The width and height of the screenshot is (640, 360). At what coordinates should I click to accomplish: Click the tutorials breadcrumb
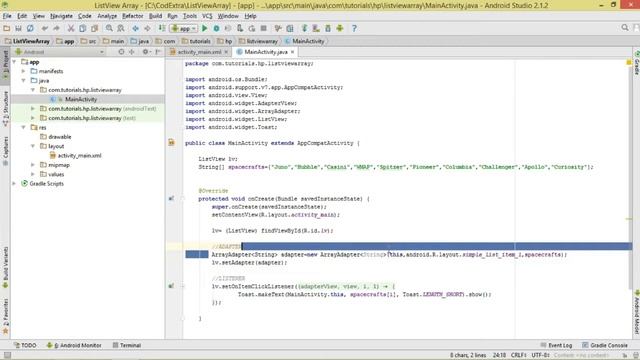coord(196,41)
